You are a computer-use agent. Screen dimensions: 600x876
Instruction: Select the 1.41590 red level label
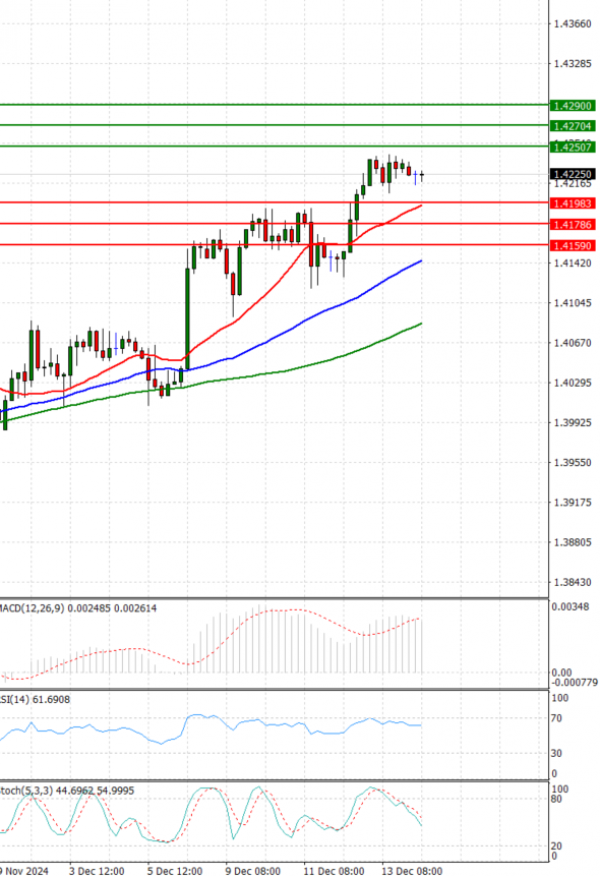pos(573,246)
